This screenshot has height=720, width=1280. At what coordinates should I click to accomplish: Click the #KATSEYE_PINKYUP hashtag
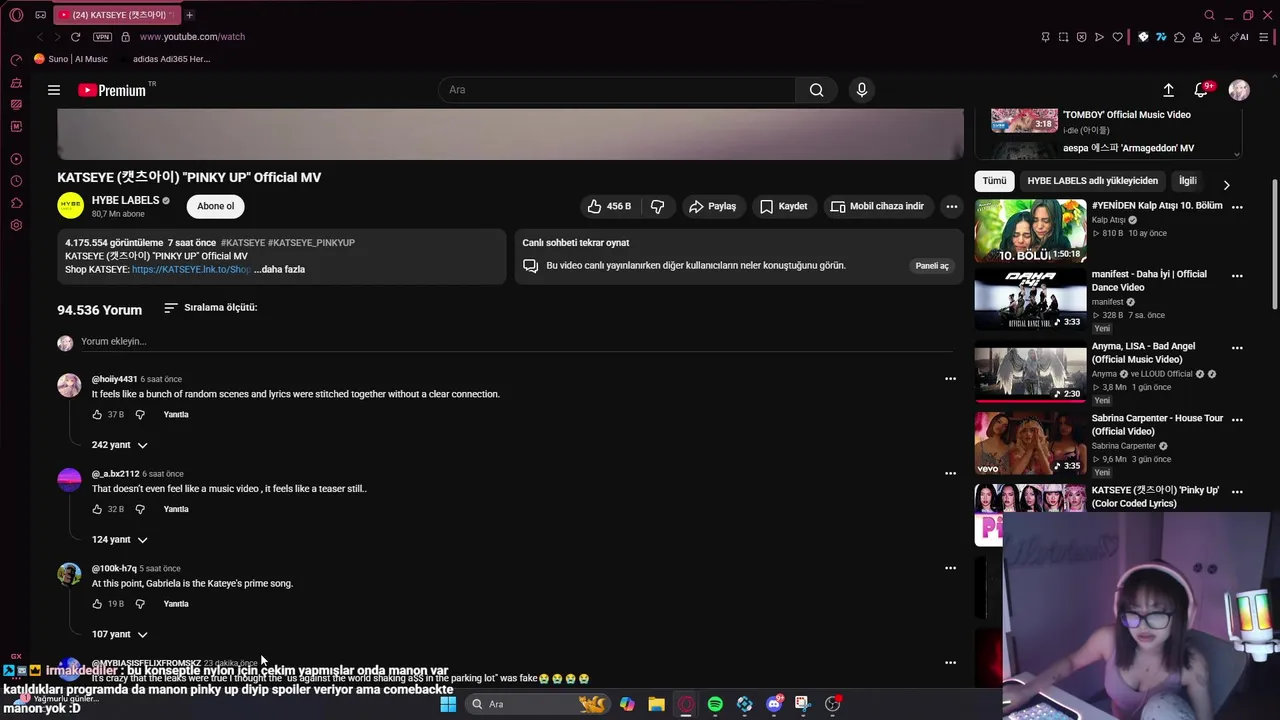pos(311,243)
